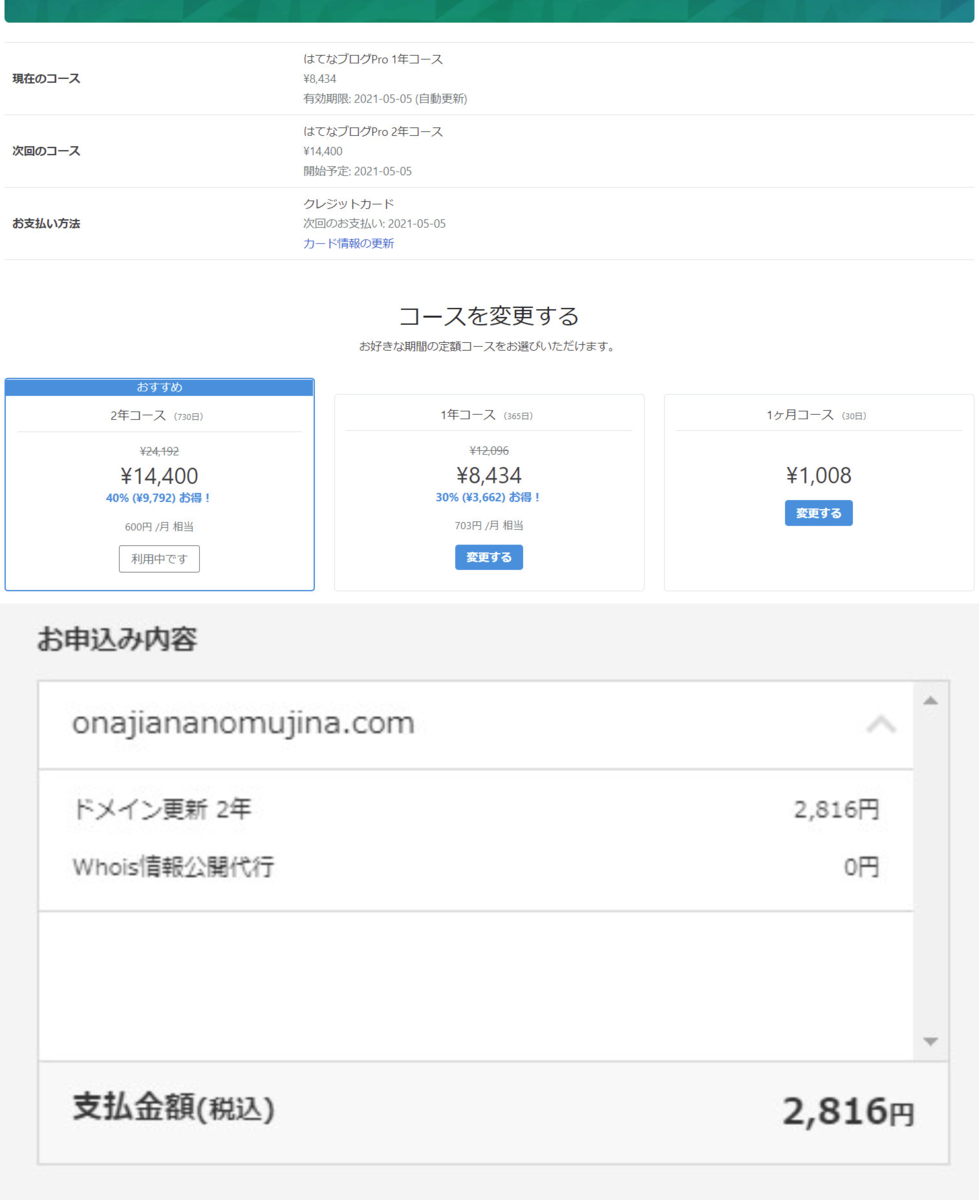Click the 支払金額(税込) label
This screenshot has height=1200, width=979.
coord(173,1108)
